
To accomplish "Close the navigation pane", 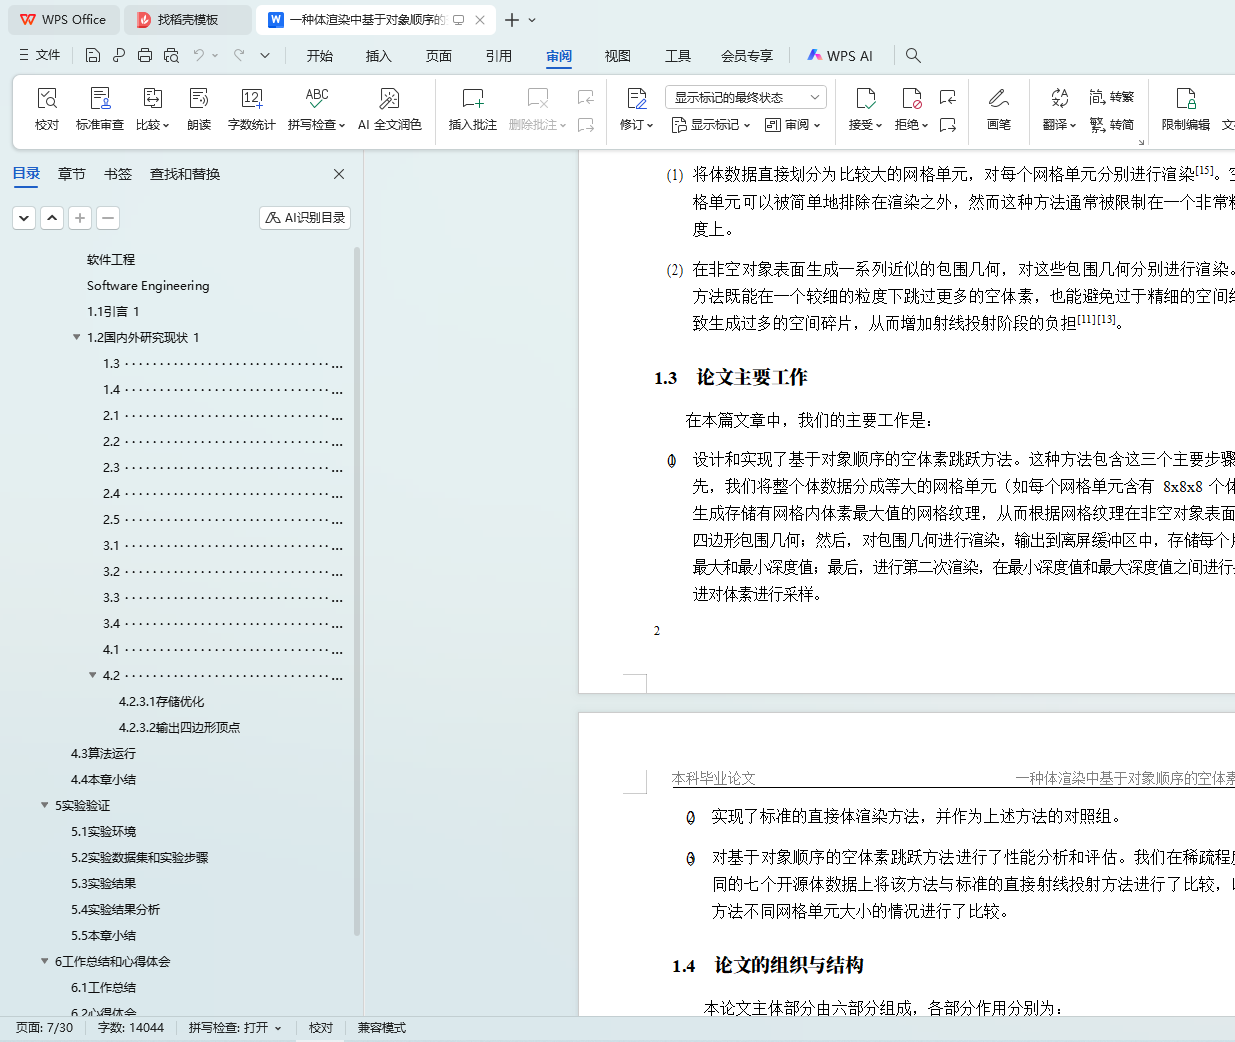I will tap(339, 174).
